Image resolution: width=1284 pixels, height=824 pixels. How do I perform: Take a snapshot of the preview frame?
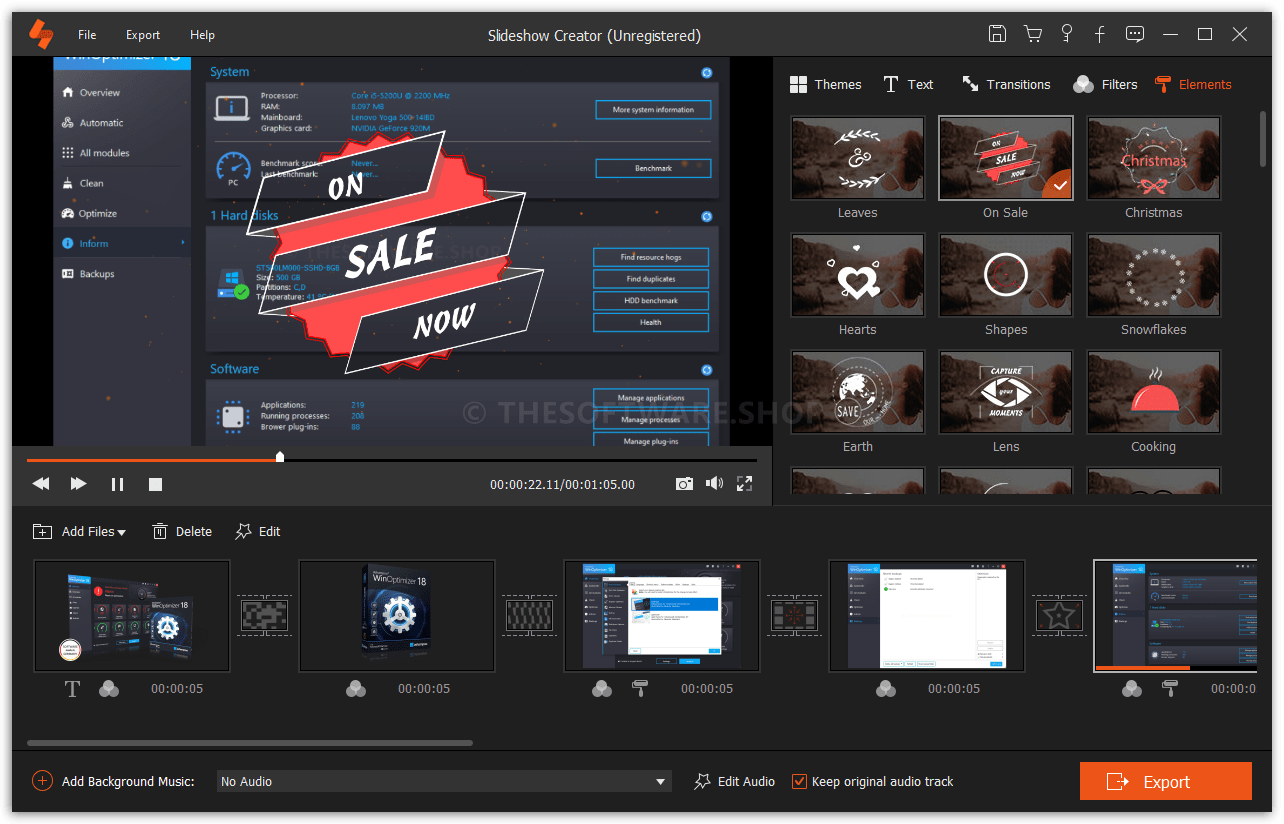[684, 483]
